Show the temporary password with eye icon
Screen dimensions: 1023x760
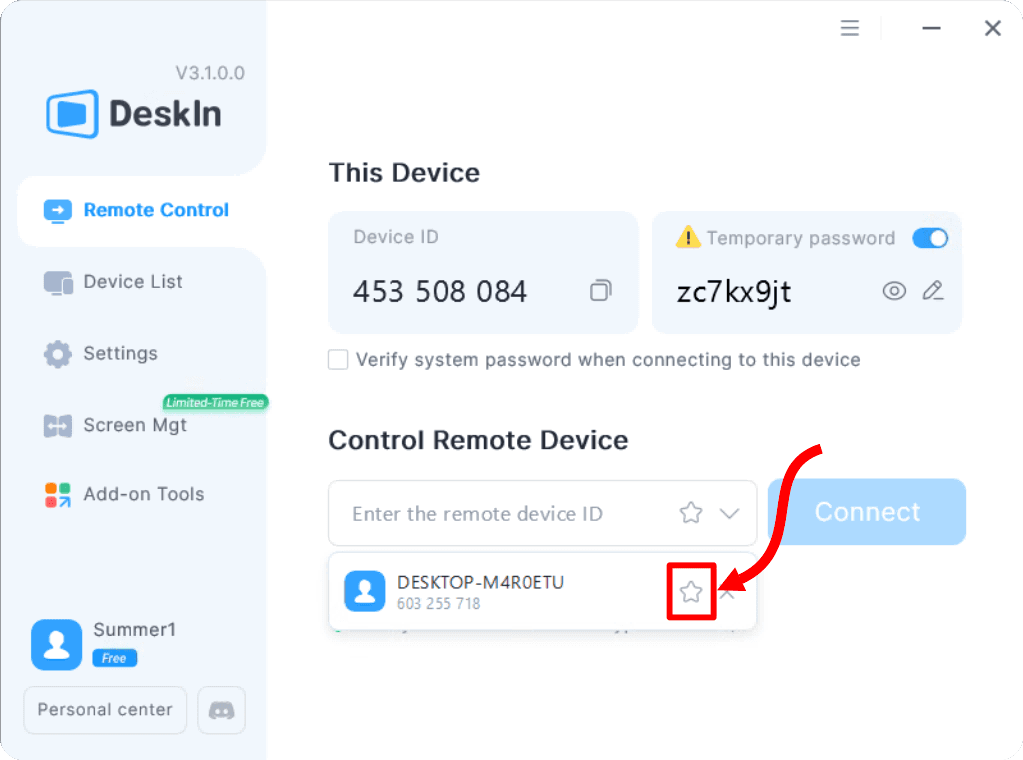coord(894,291)
